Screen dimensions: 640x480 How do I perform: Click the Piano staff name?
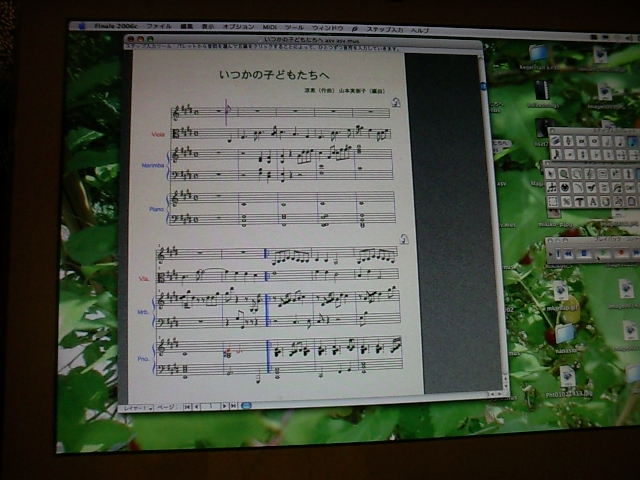tap(156, 209)
